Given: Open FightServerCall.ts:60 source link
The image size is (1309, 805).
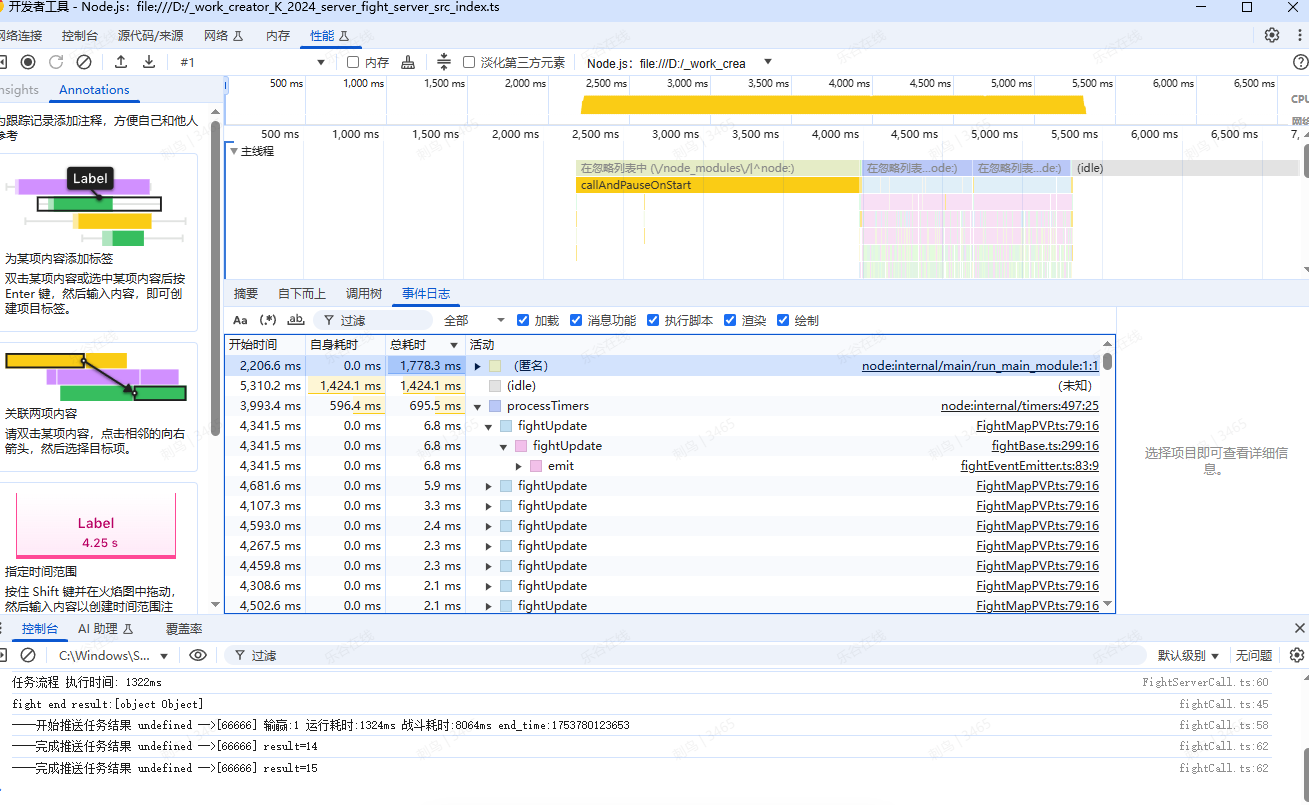Looking at the screenshot, I should pos(1205,682).
